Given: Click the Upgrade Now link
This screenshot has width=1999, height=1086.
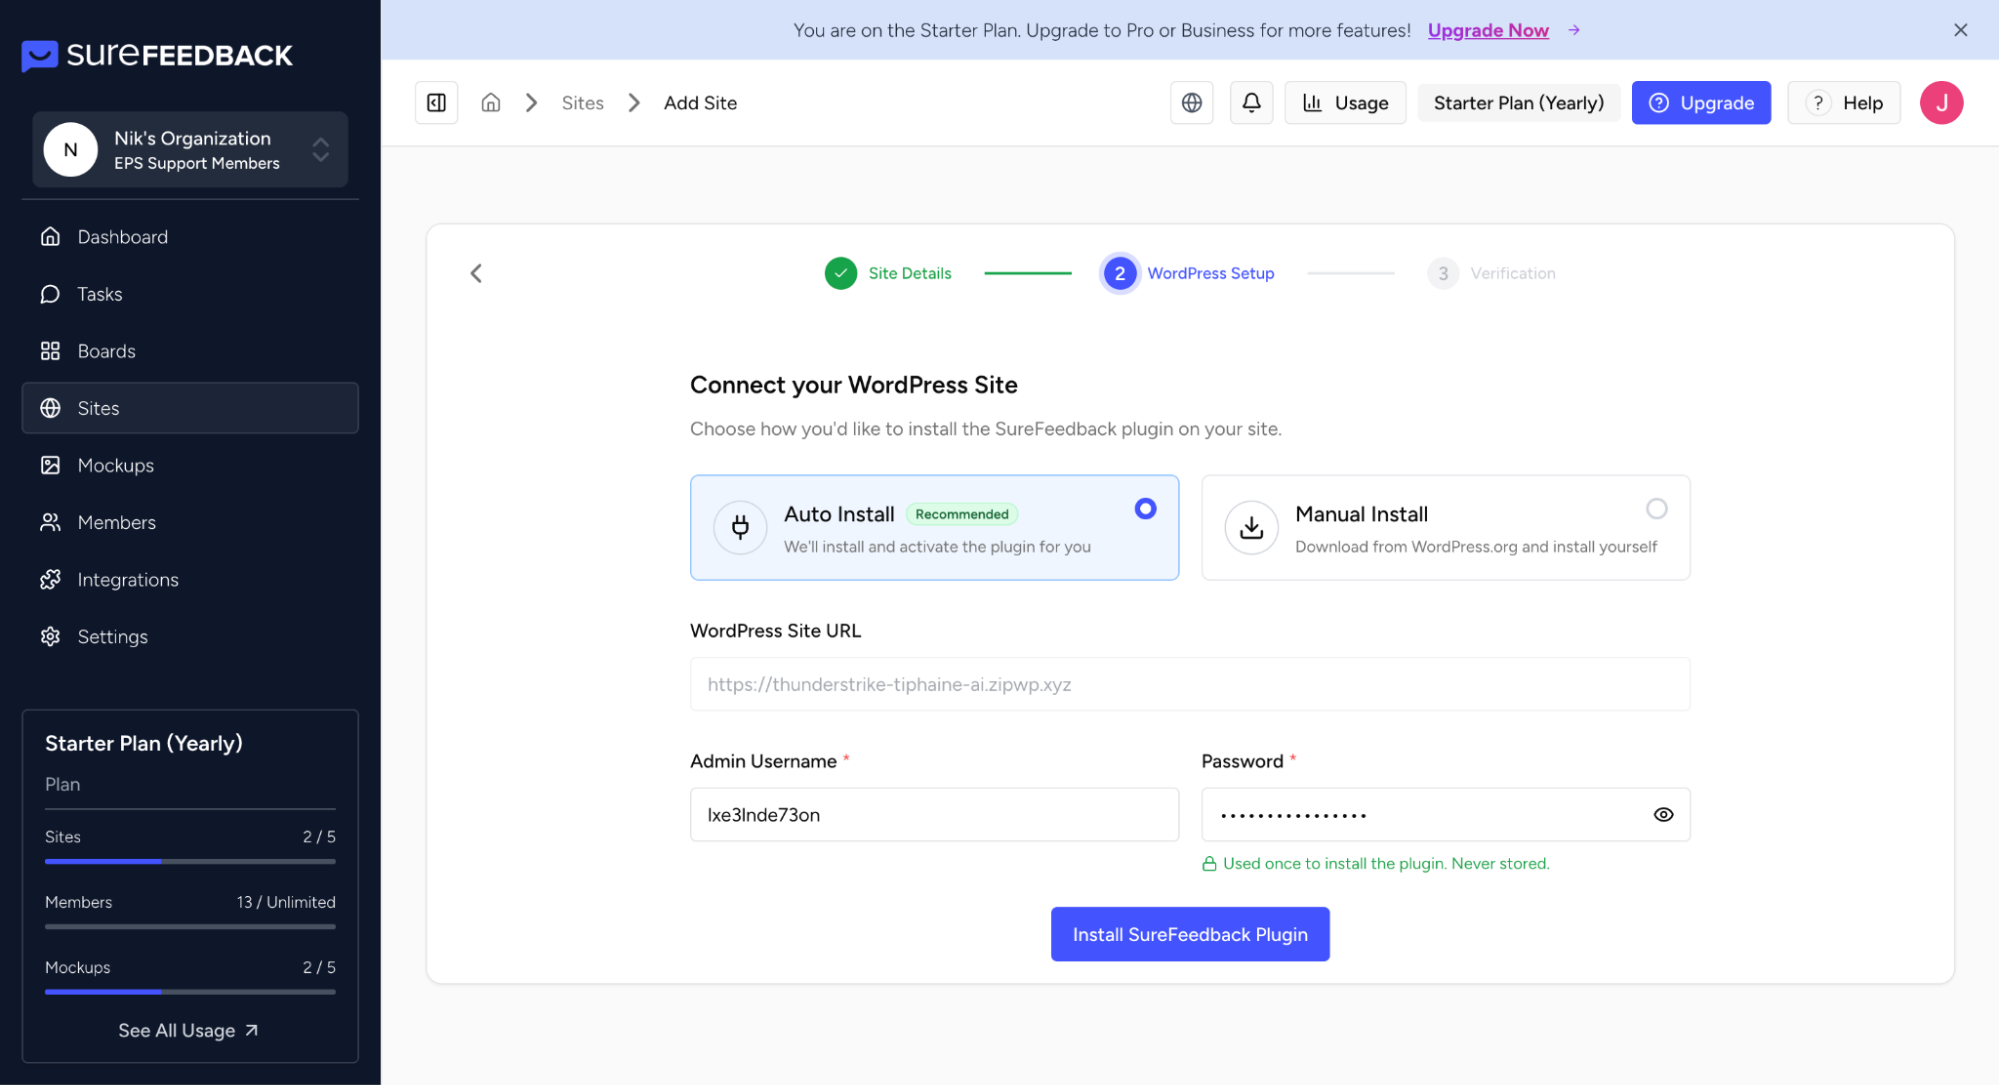Looking at the screenshot, I should click(x=1487, y=30).
